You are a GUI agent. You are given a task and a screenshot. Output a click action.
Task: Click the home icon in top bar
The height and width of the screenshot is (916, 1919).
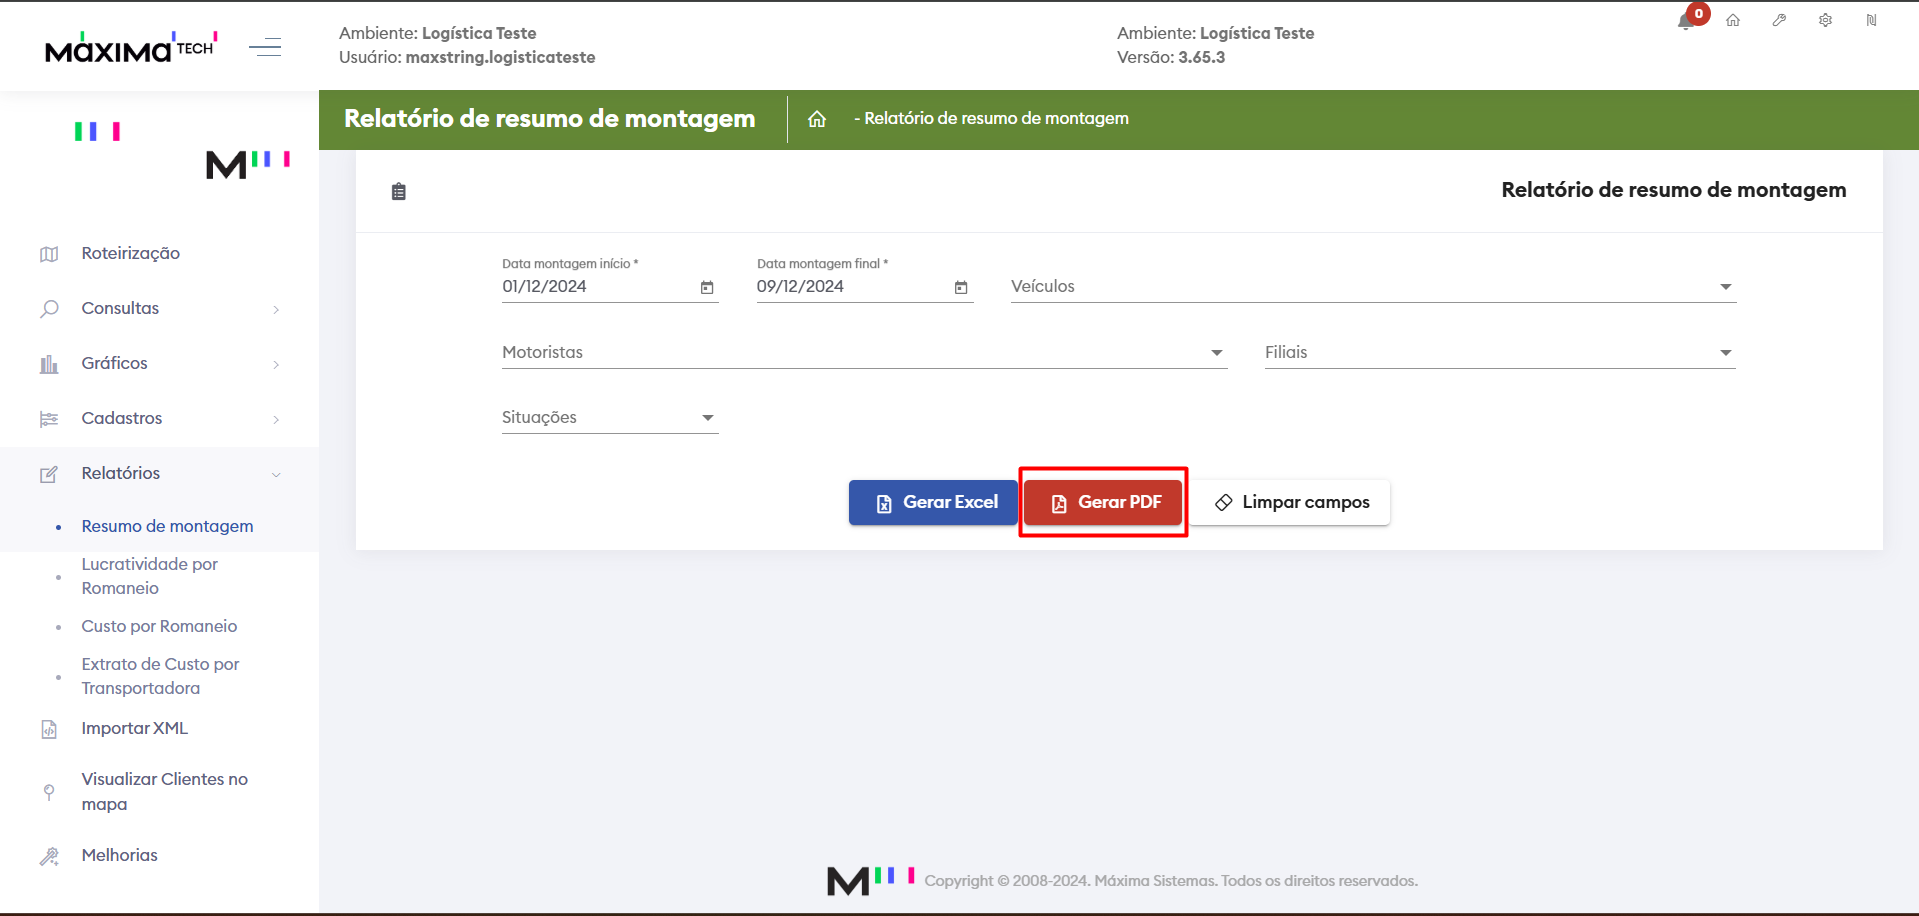(x=1733, y=20)
